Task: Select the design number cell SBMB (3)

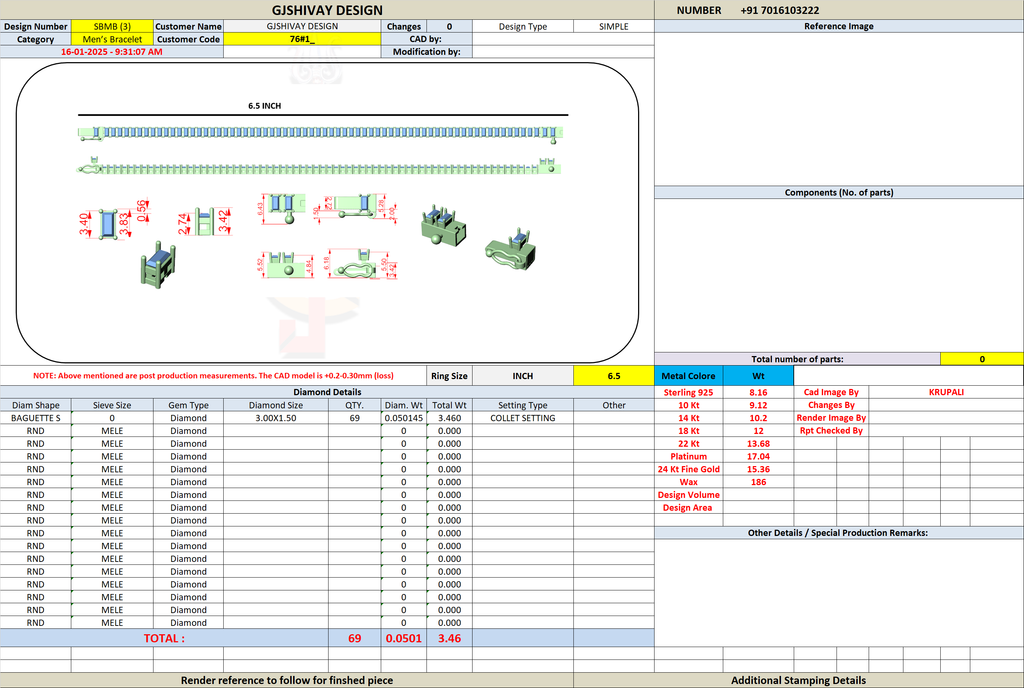Action: [x=112, y=27]
